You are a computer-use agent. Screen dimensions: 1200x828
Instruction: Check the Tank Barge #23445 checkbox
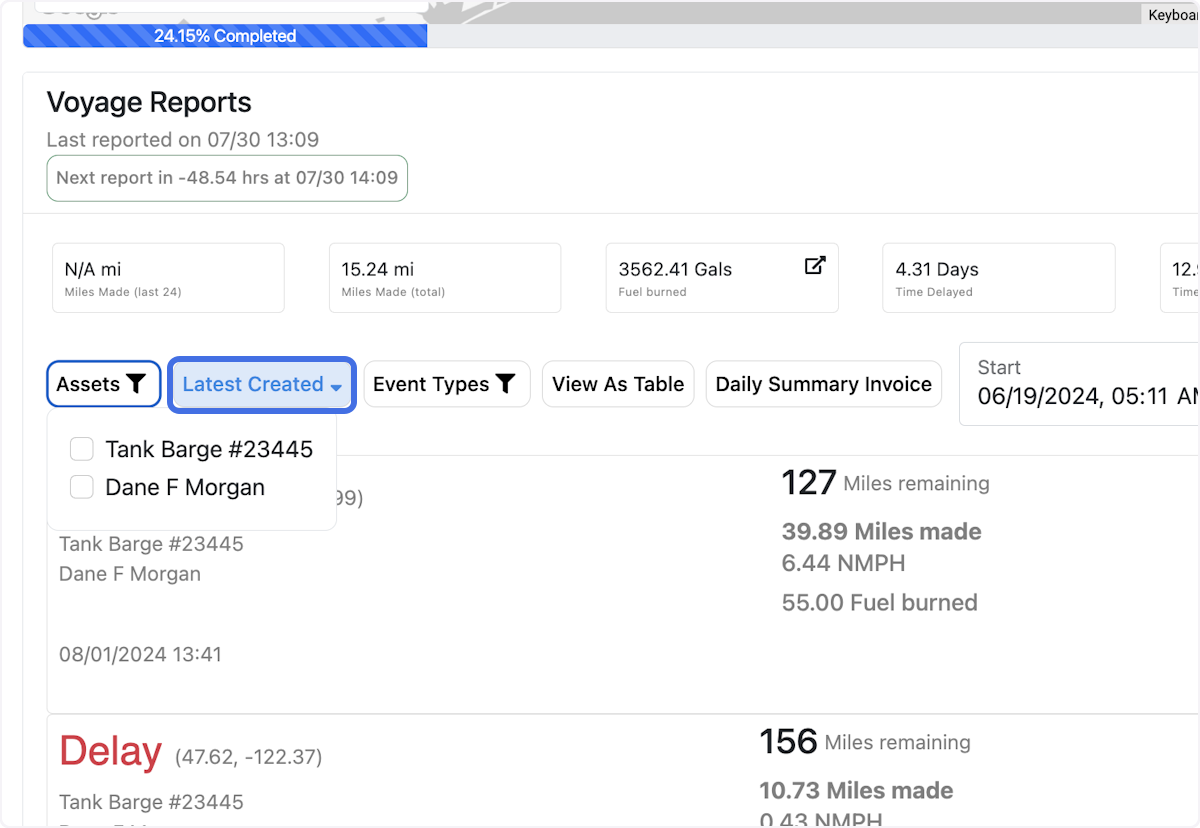82,450
